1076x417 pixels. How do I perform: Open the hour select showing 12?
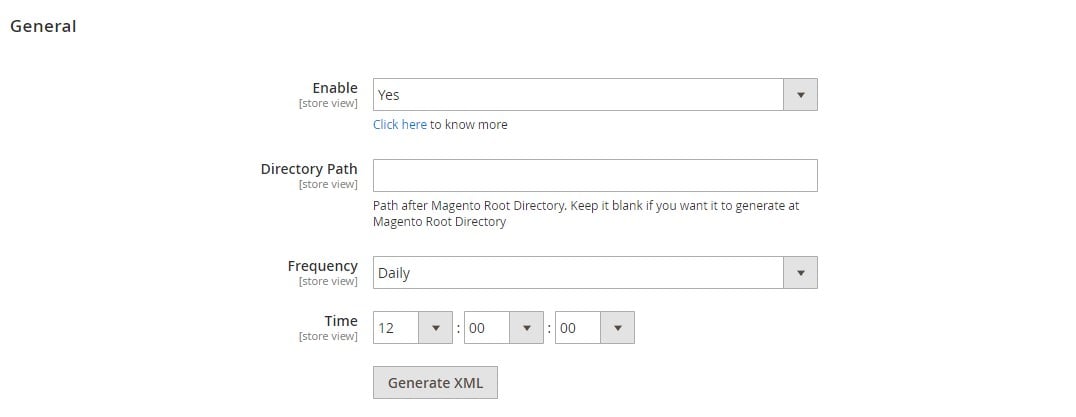(x=412, y=328)
